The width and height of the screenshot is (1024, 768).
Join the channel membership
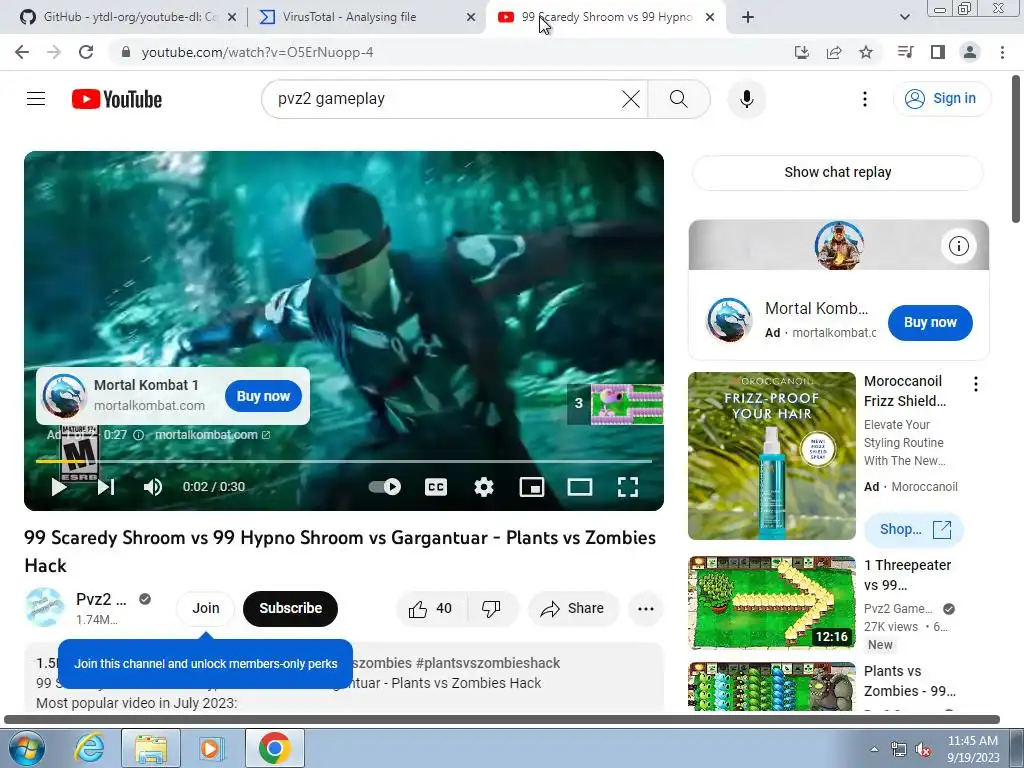pyautogui.click(x=206, y=608)
